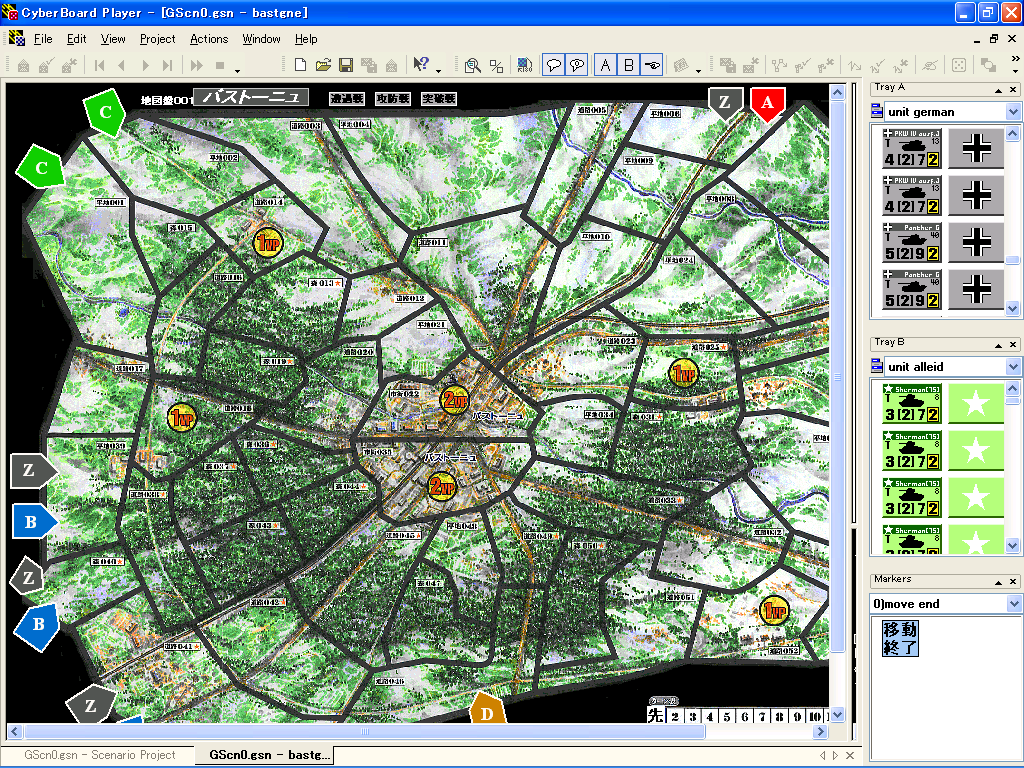1024x768 pixels.
Task: Fast-forward playback with double arrow
Action: click(x=196, y=65)
